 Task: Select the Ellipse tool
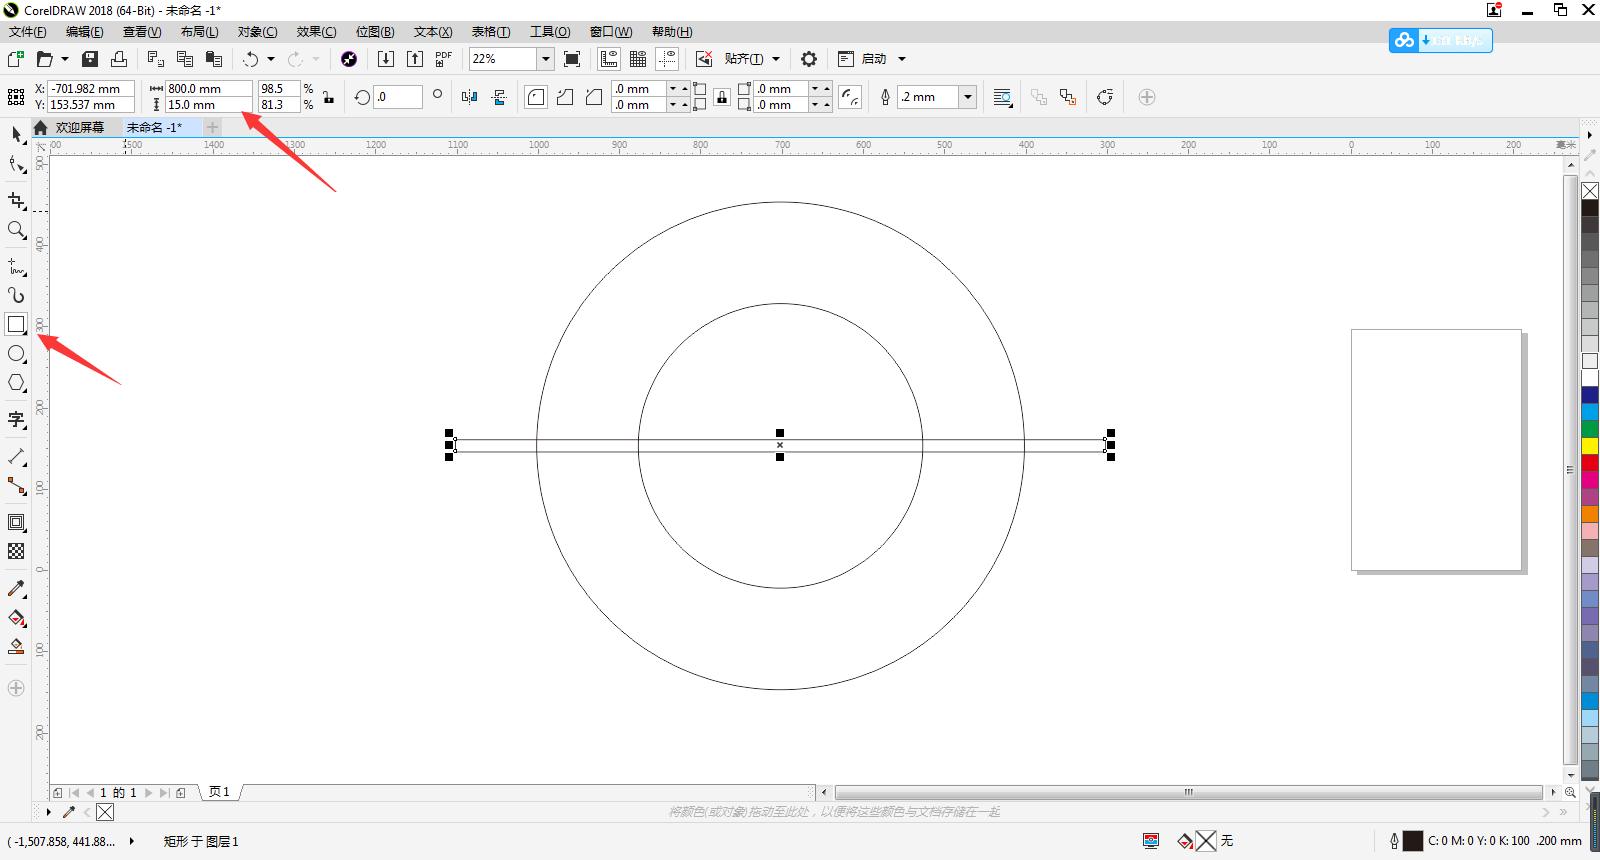tap(16, 354)
